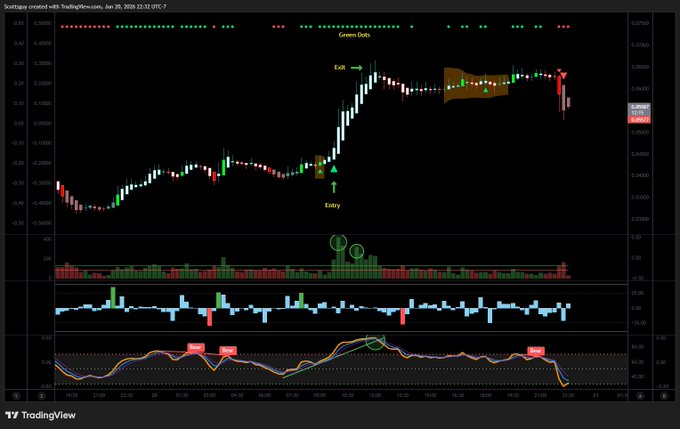Click the 0.07000 price scale value
Image resolution: width=680 pixels, height=429 pixels.
[x=640, y=45]
